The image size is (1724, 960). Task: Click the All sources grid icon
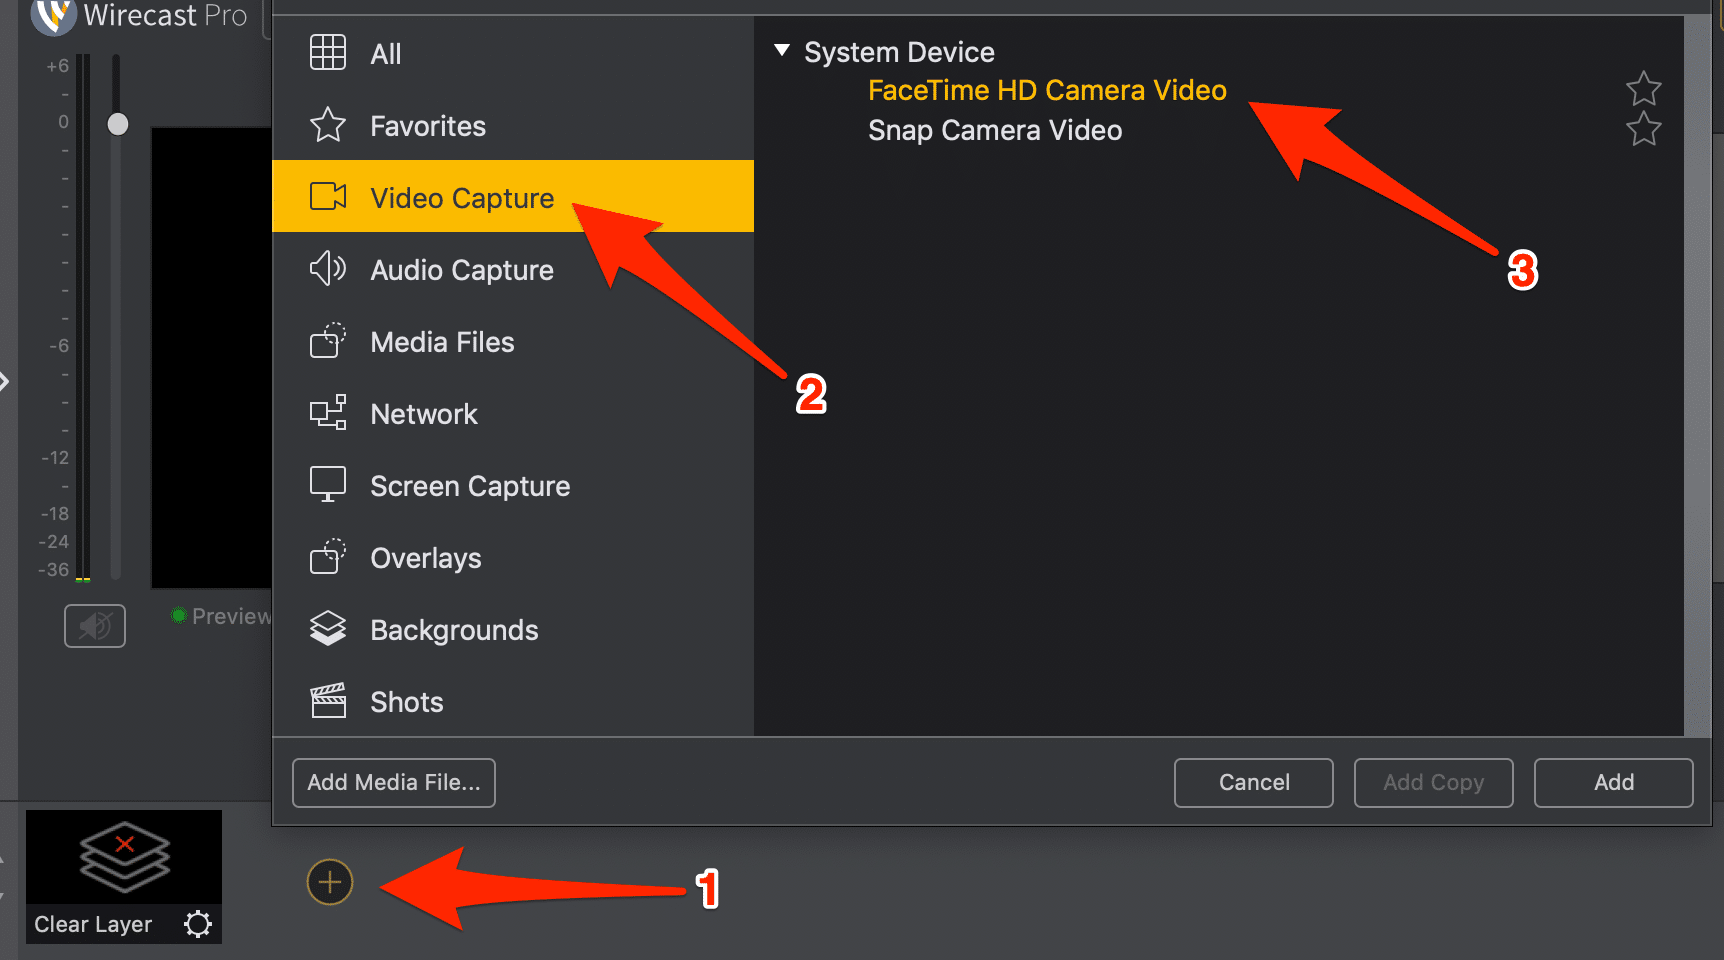328,52
